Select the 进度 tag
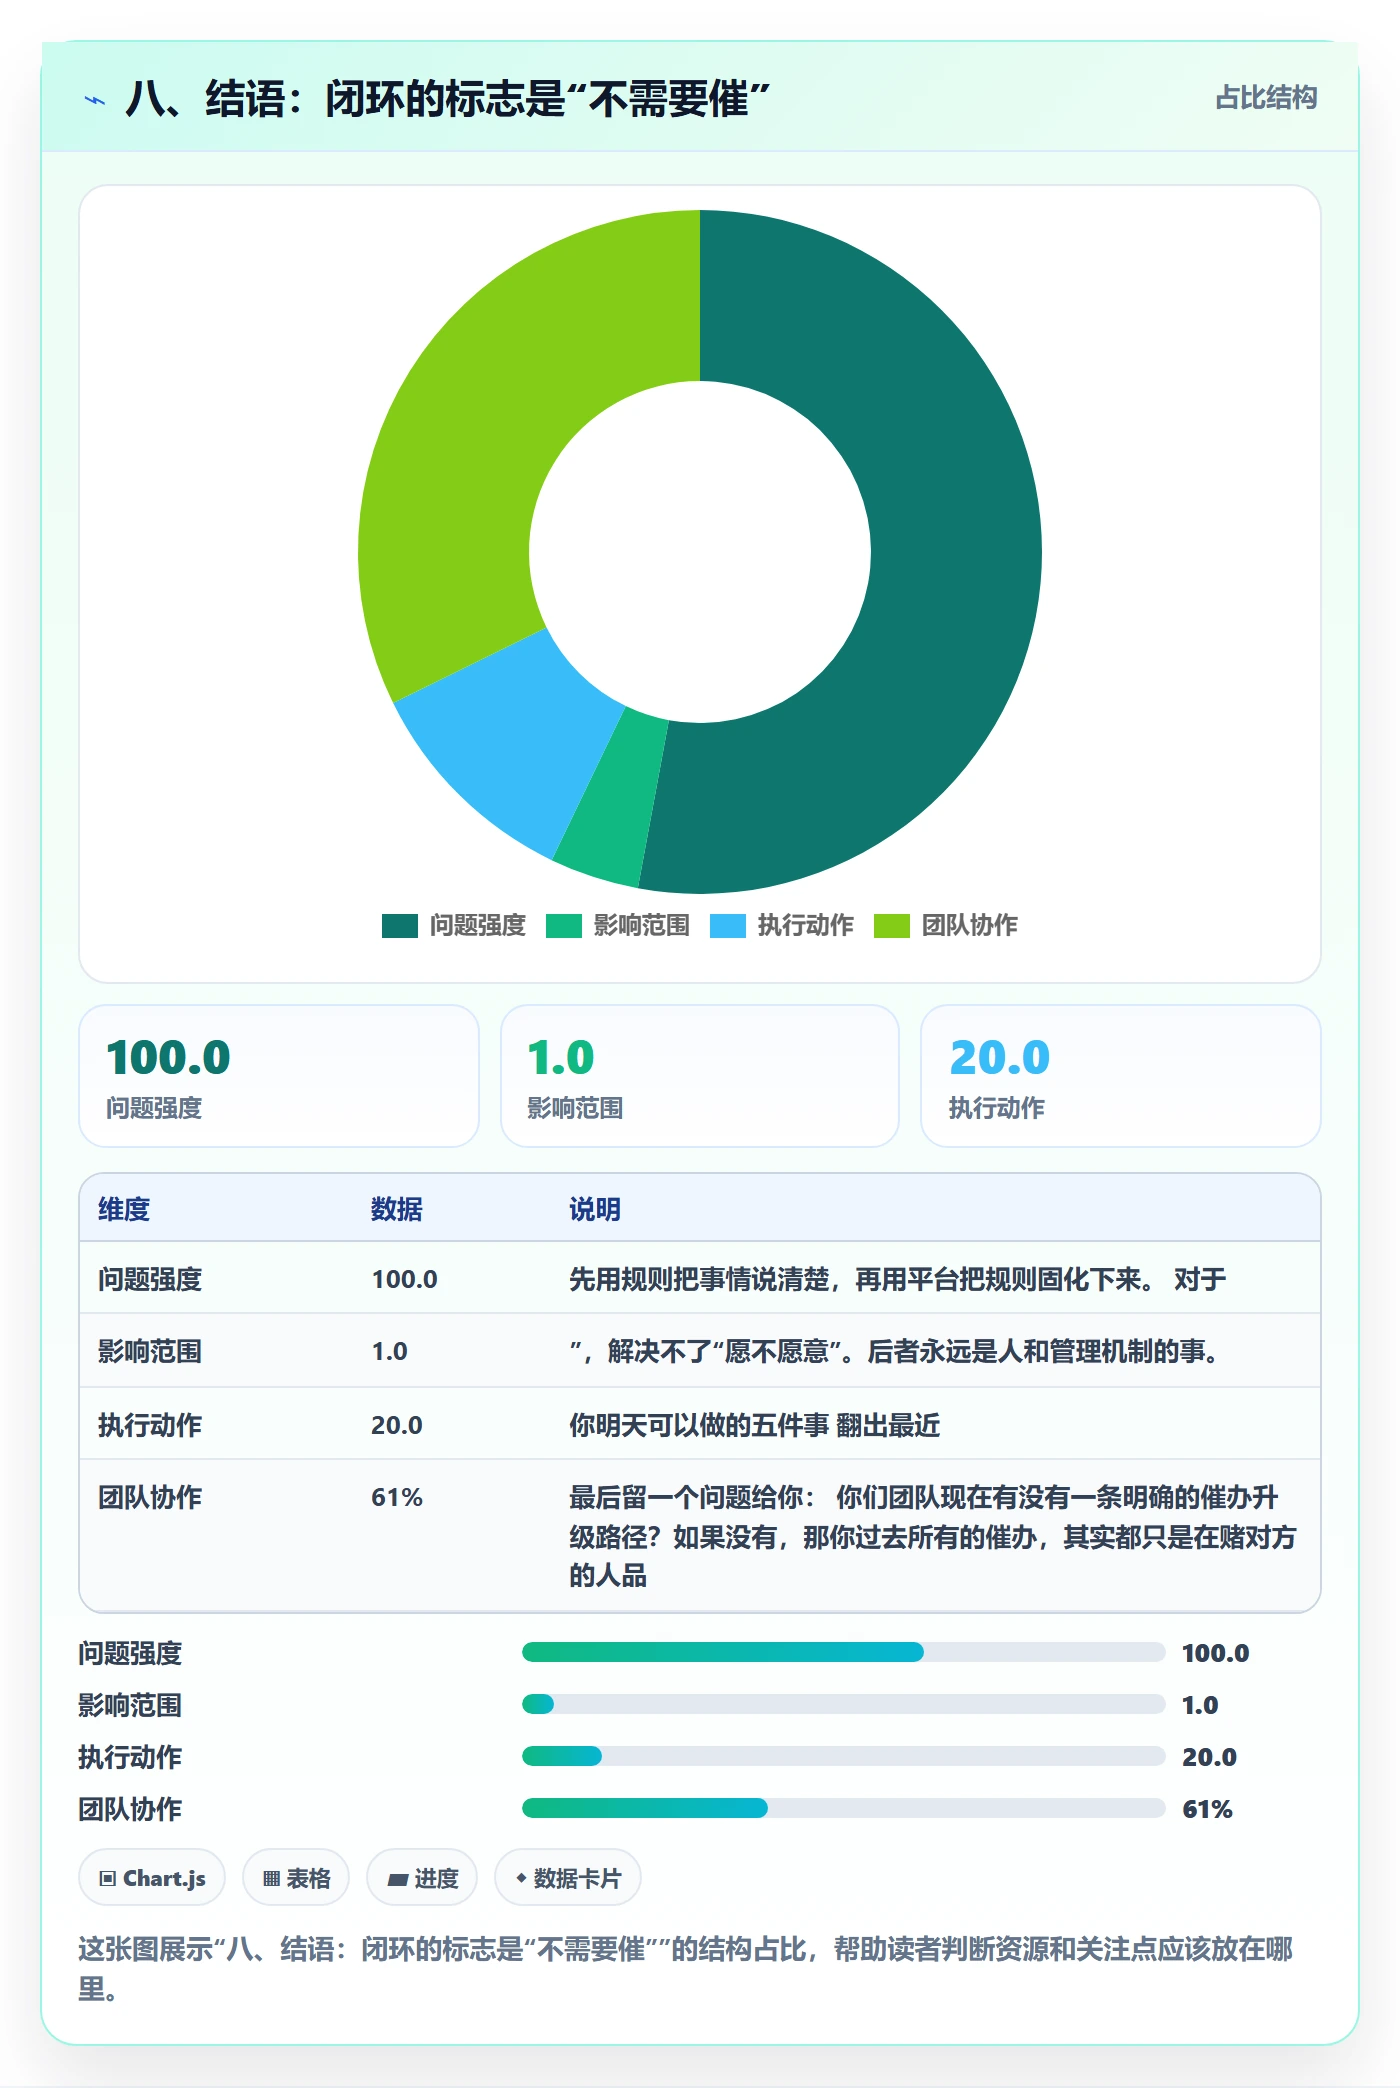 pos(422,1878)
